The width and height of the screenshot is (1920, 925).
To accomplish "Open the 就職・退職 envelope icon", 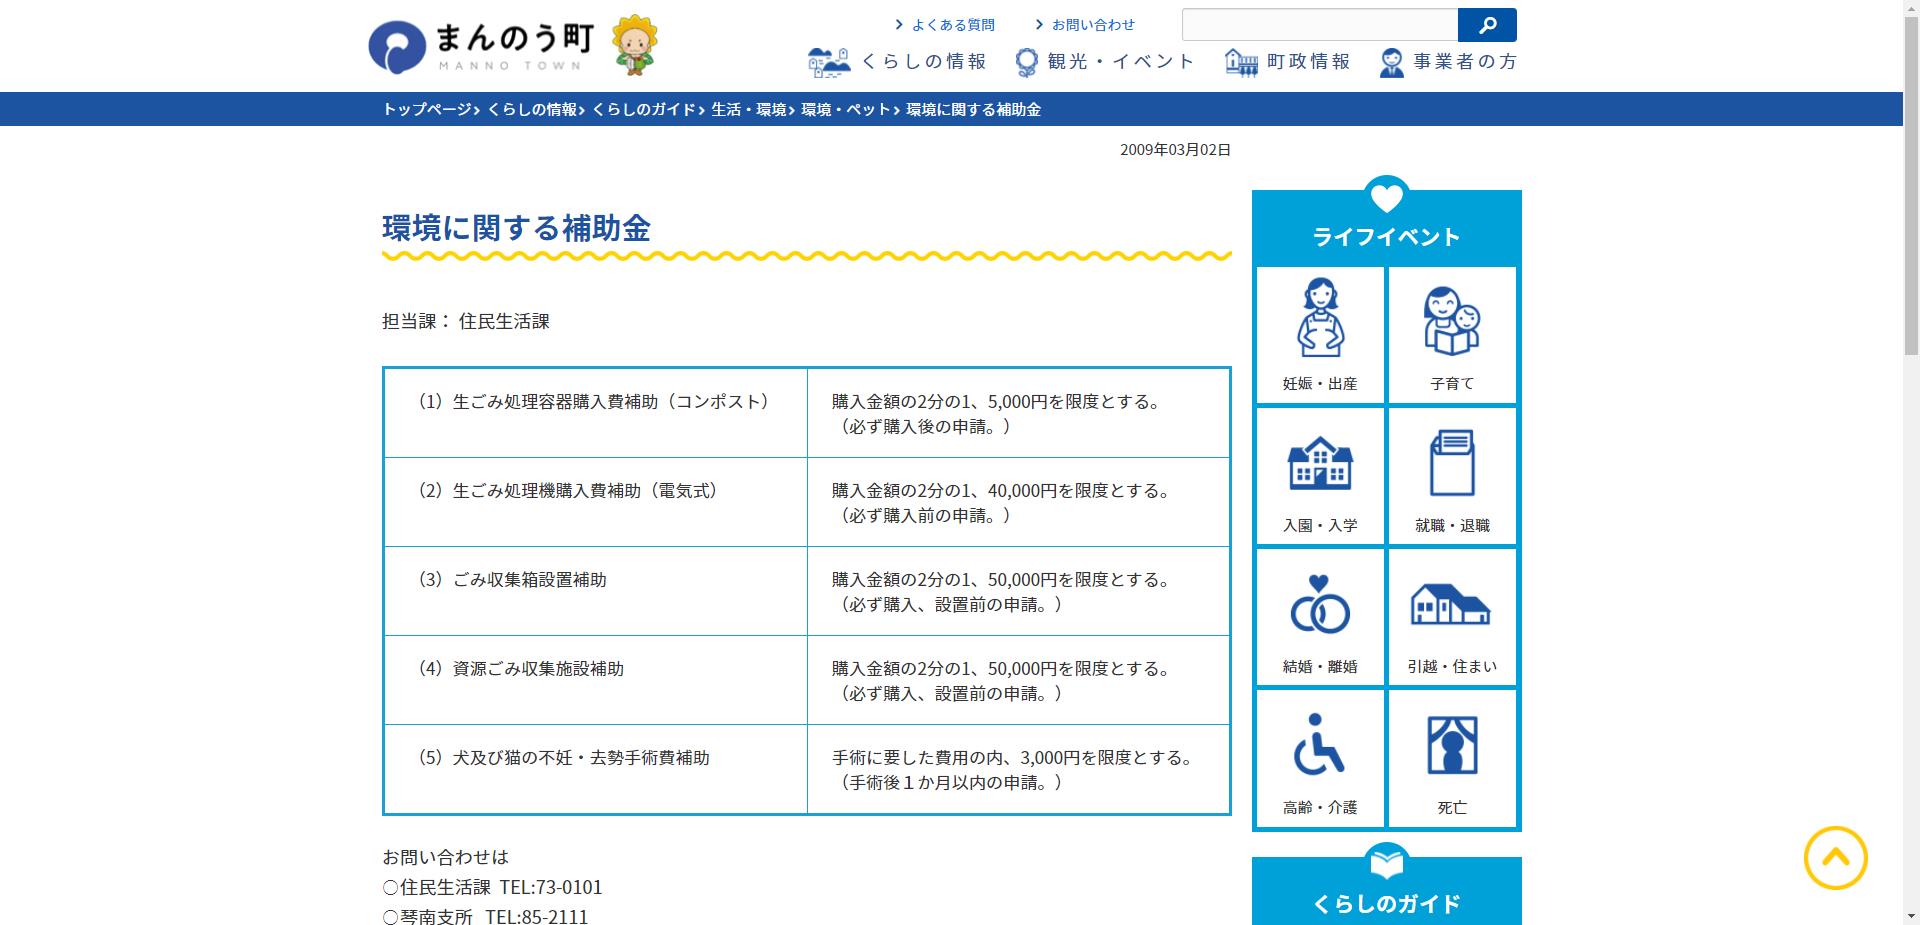I will pos(1452,476).
